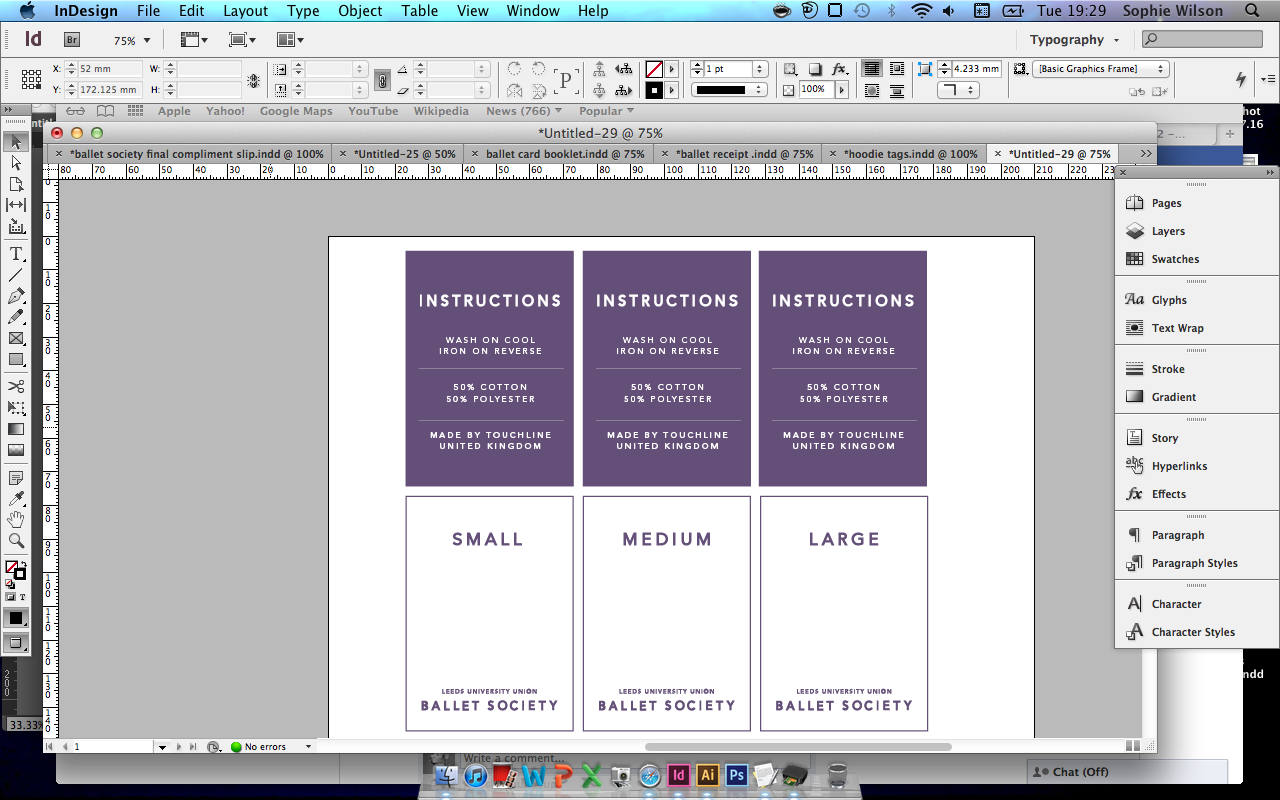Enable the drop shadow toggle
The width and height of the screenshot is (1280, 800).
815,69
